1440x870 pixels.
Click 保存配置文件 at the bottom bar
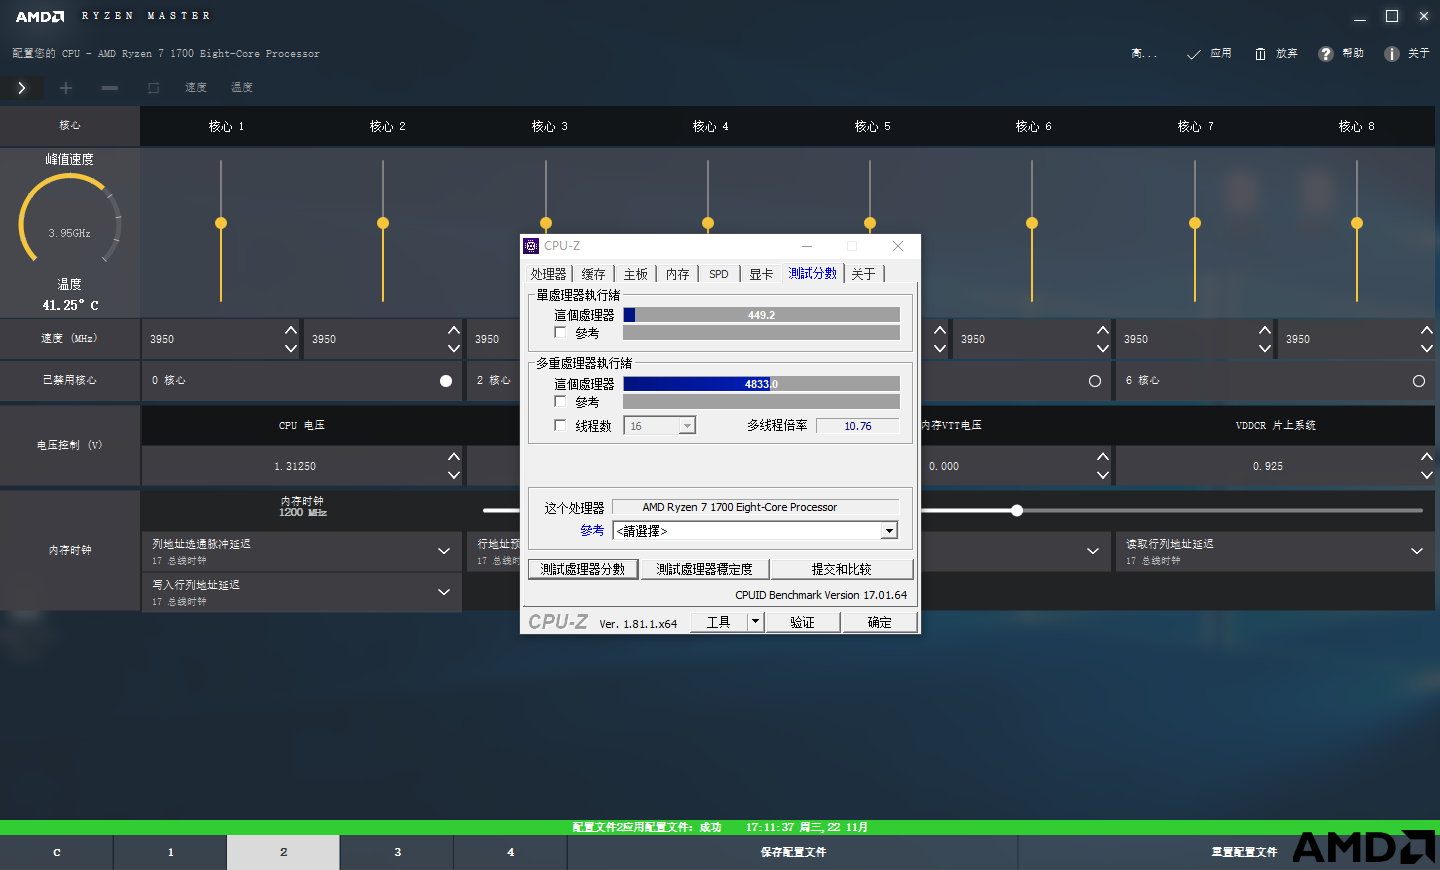pyautogui.click(x=793, y=853)
